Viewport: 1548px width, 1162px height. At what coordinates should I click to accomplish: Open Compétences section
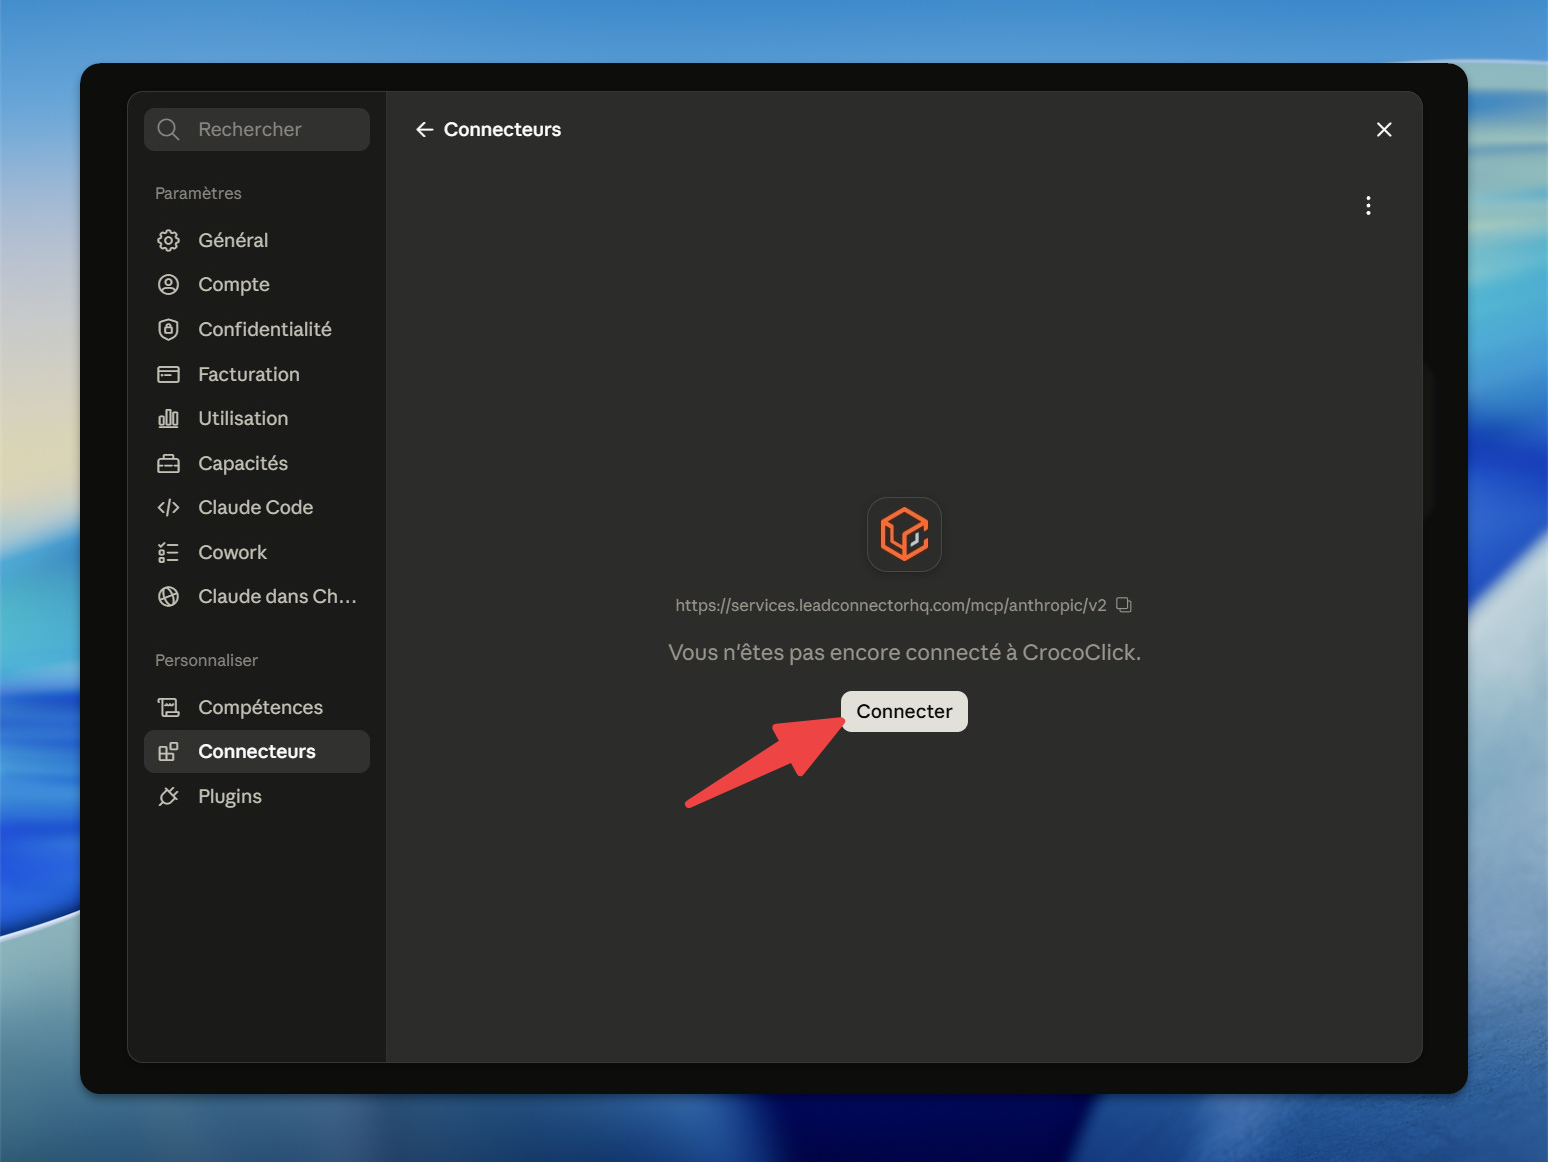[x=257, y=707]
